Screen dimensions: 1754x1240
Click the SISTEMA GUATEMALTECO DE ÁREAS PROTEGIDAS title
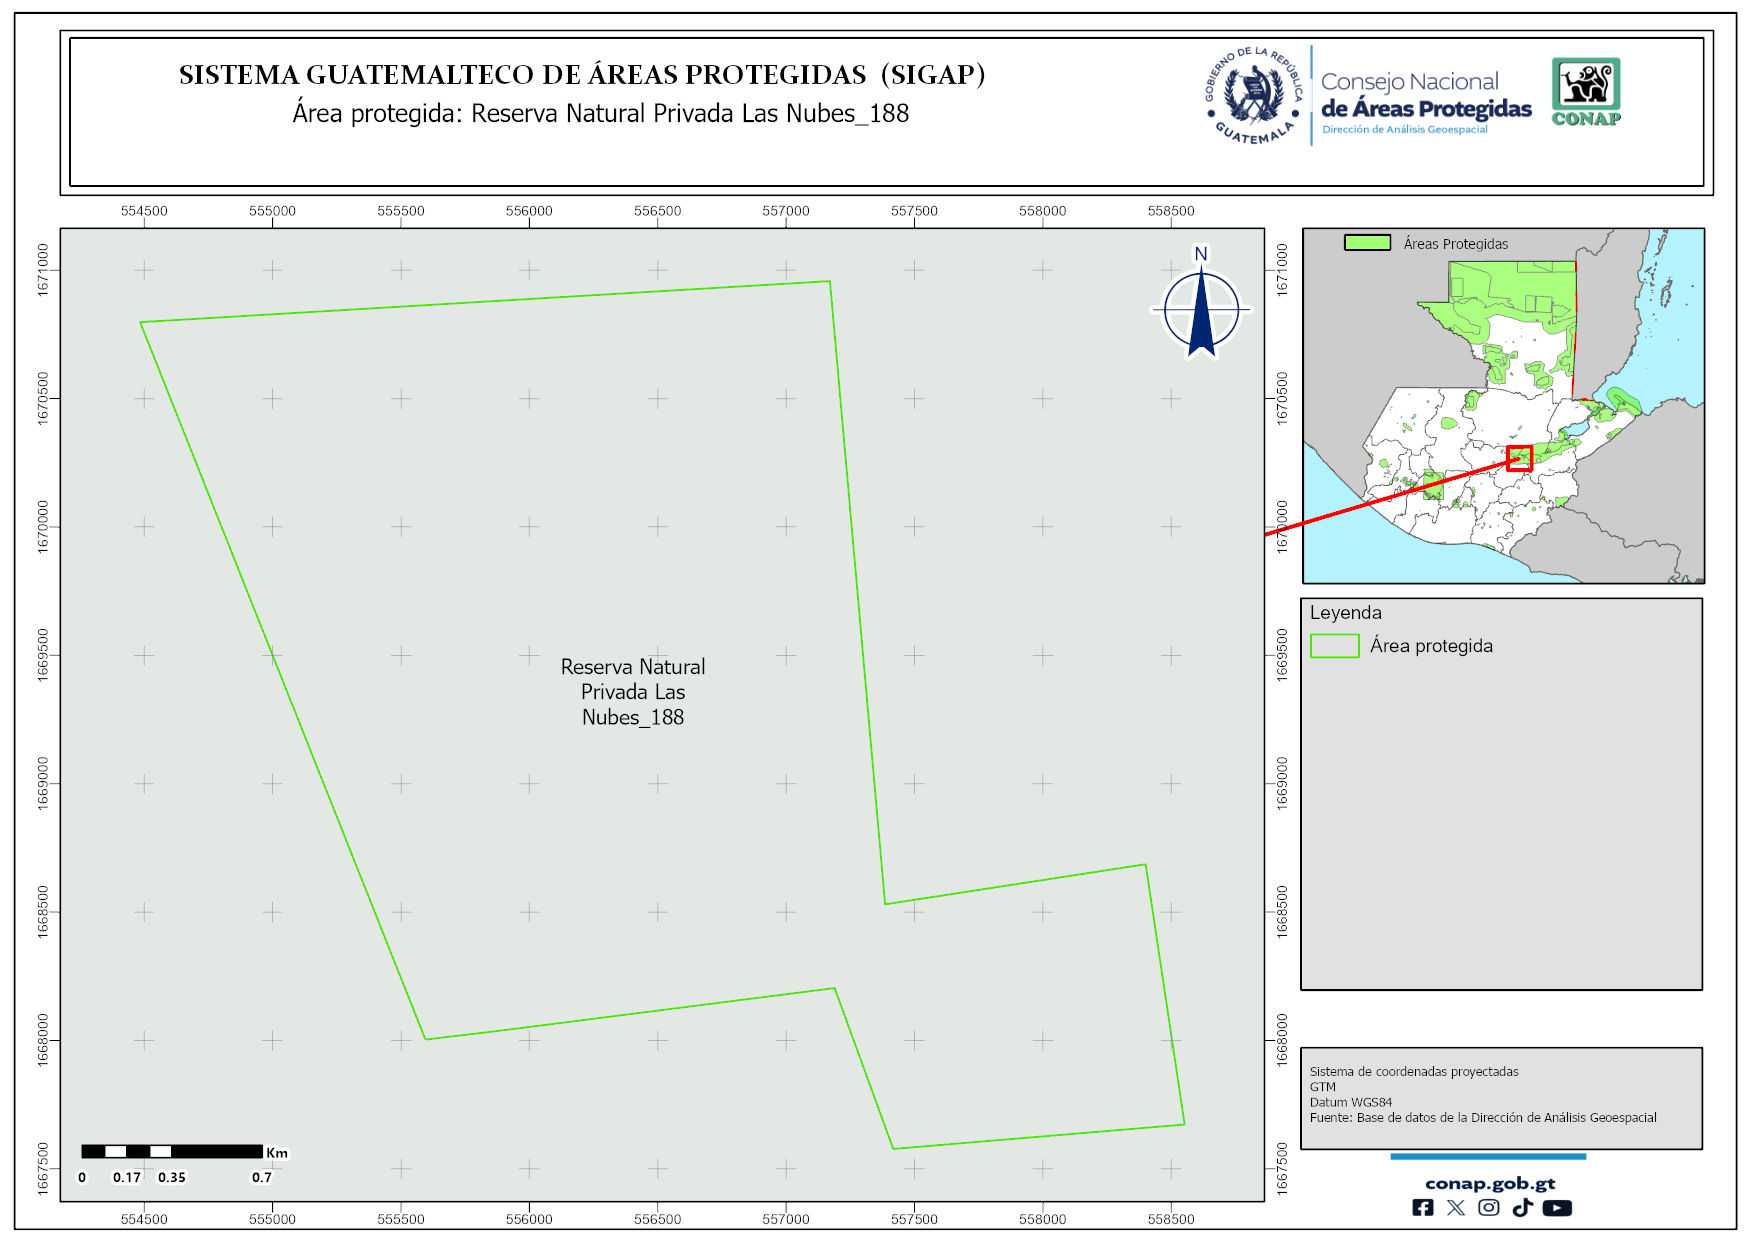coord(581,75)
